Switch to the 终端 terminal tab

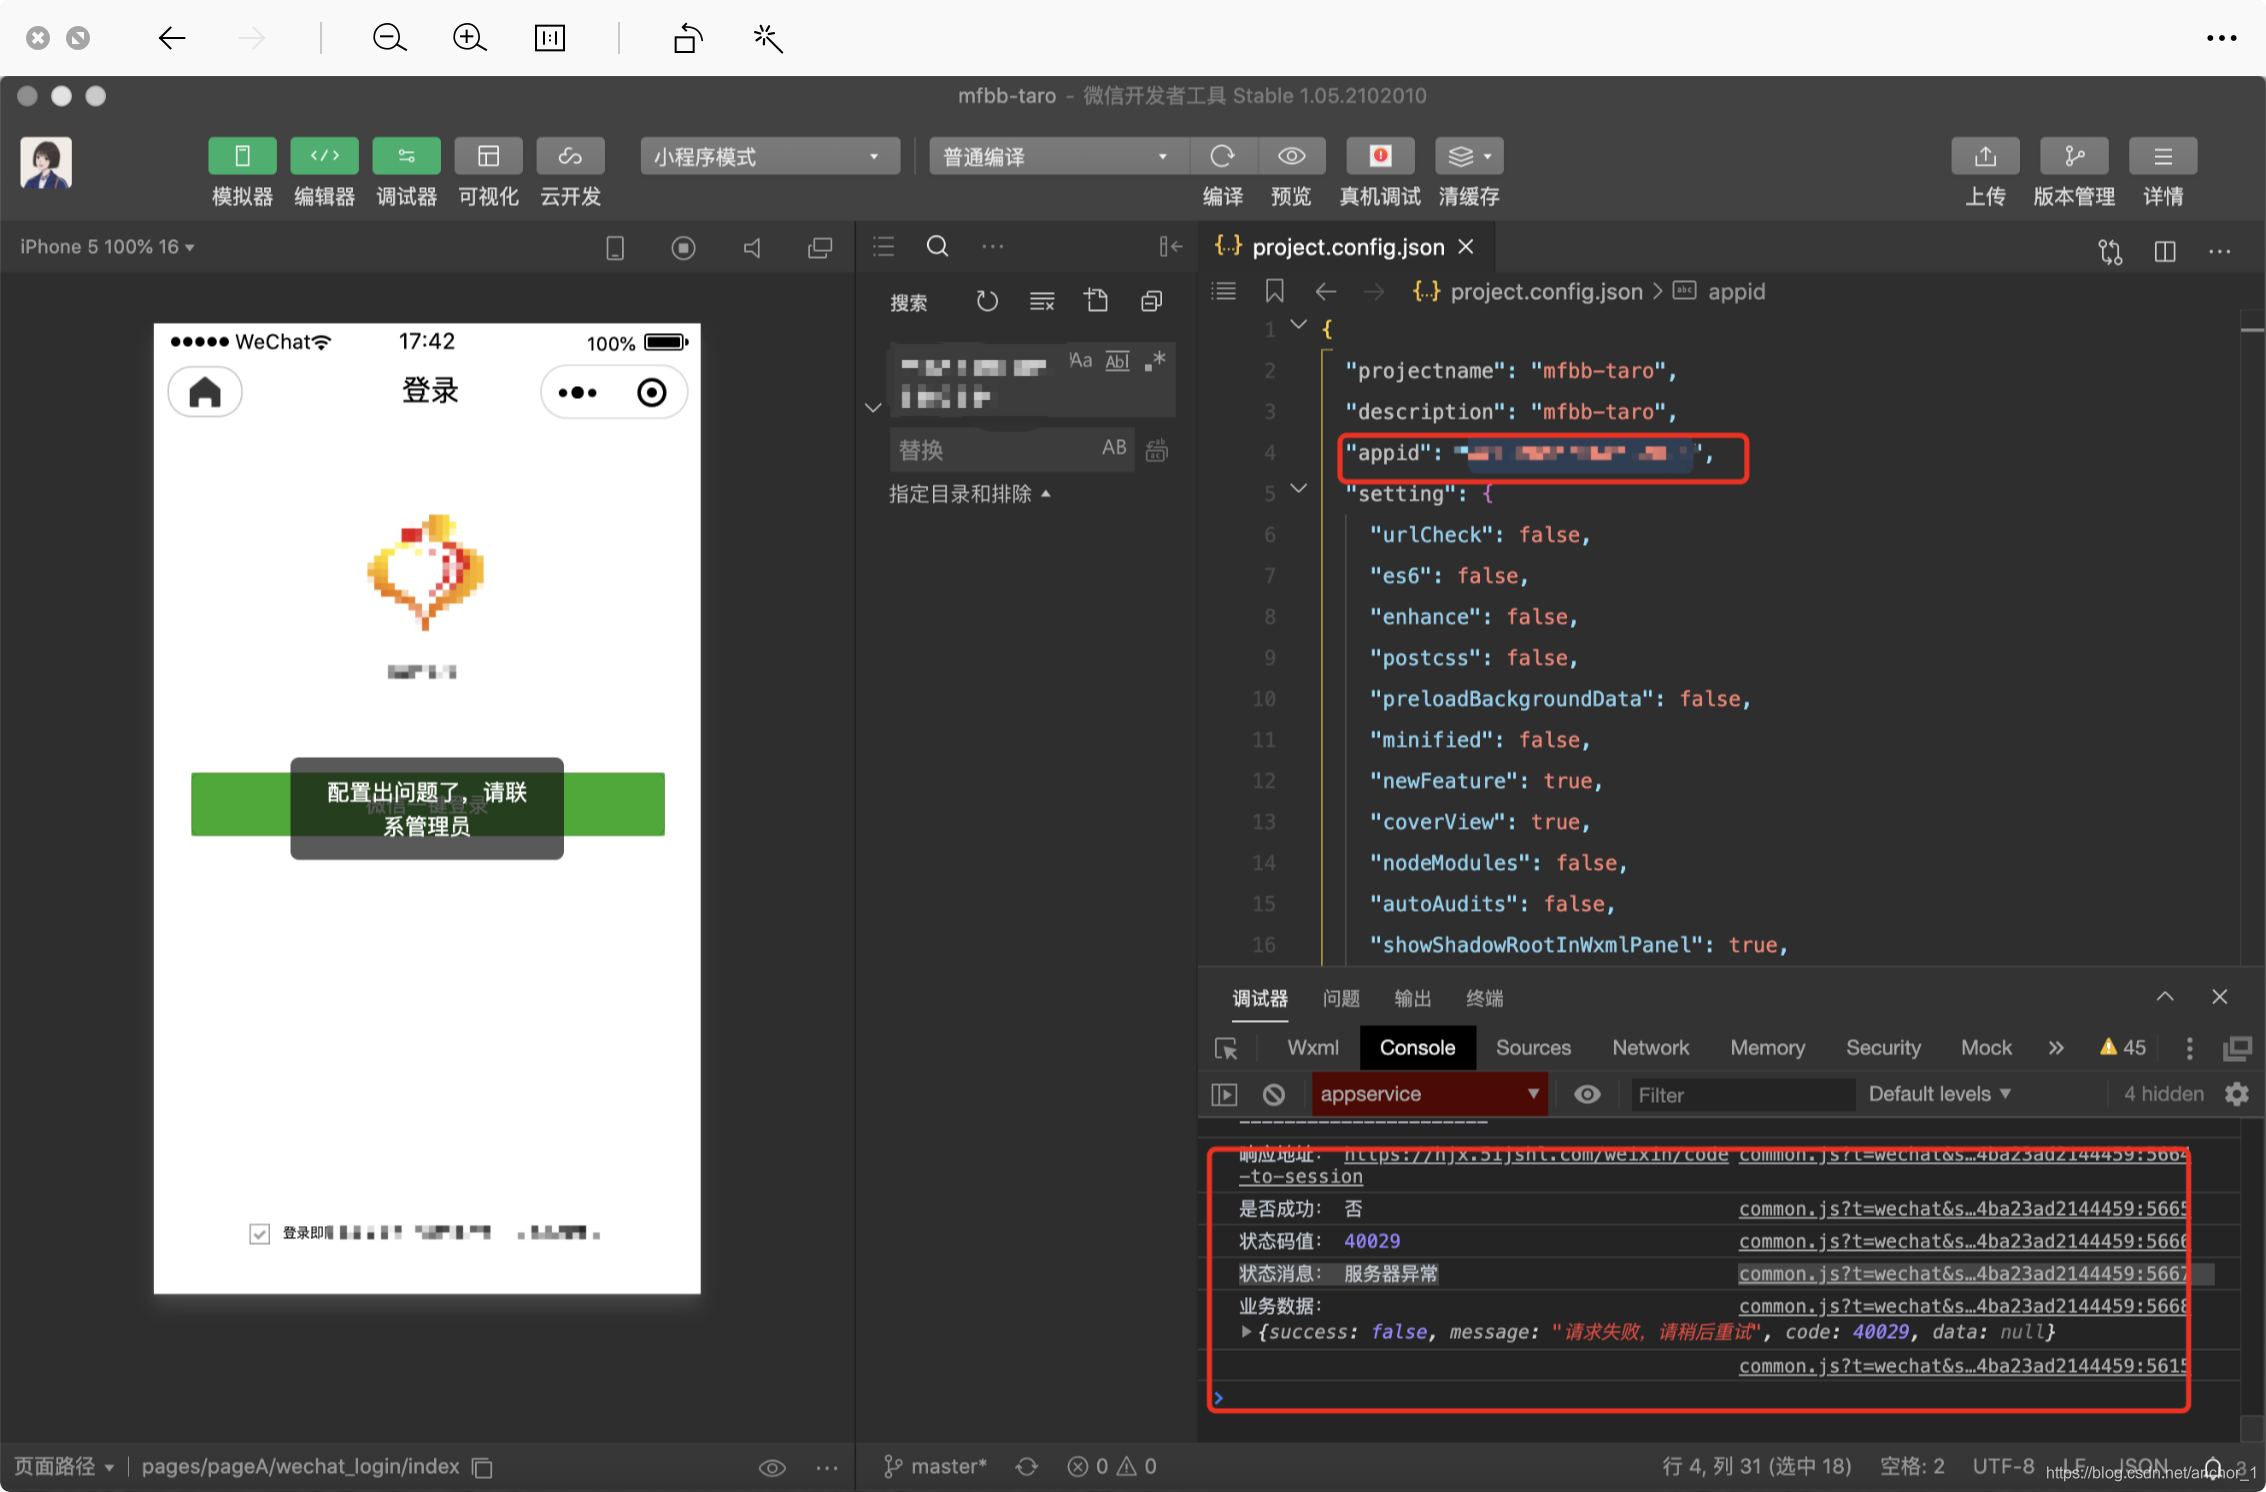click(1484, 998)
